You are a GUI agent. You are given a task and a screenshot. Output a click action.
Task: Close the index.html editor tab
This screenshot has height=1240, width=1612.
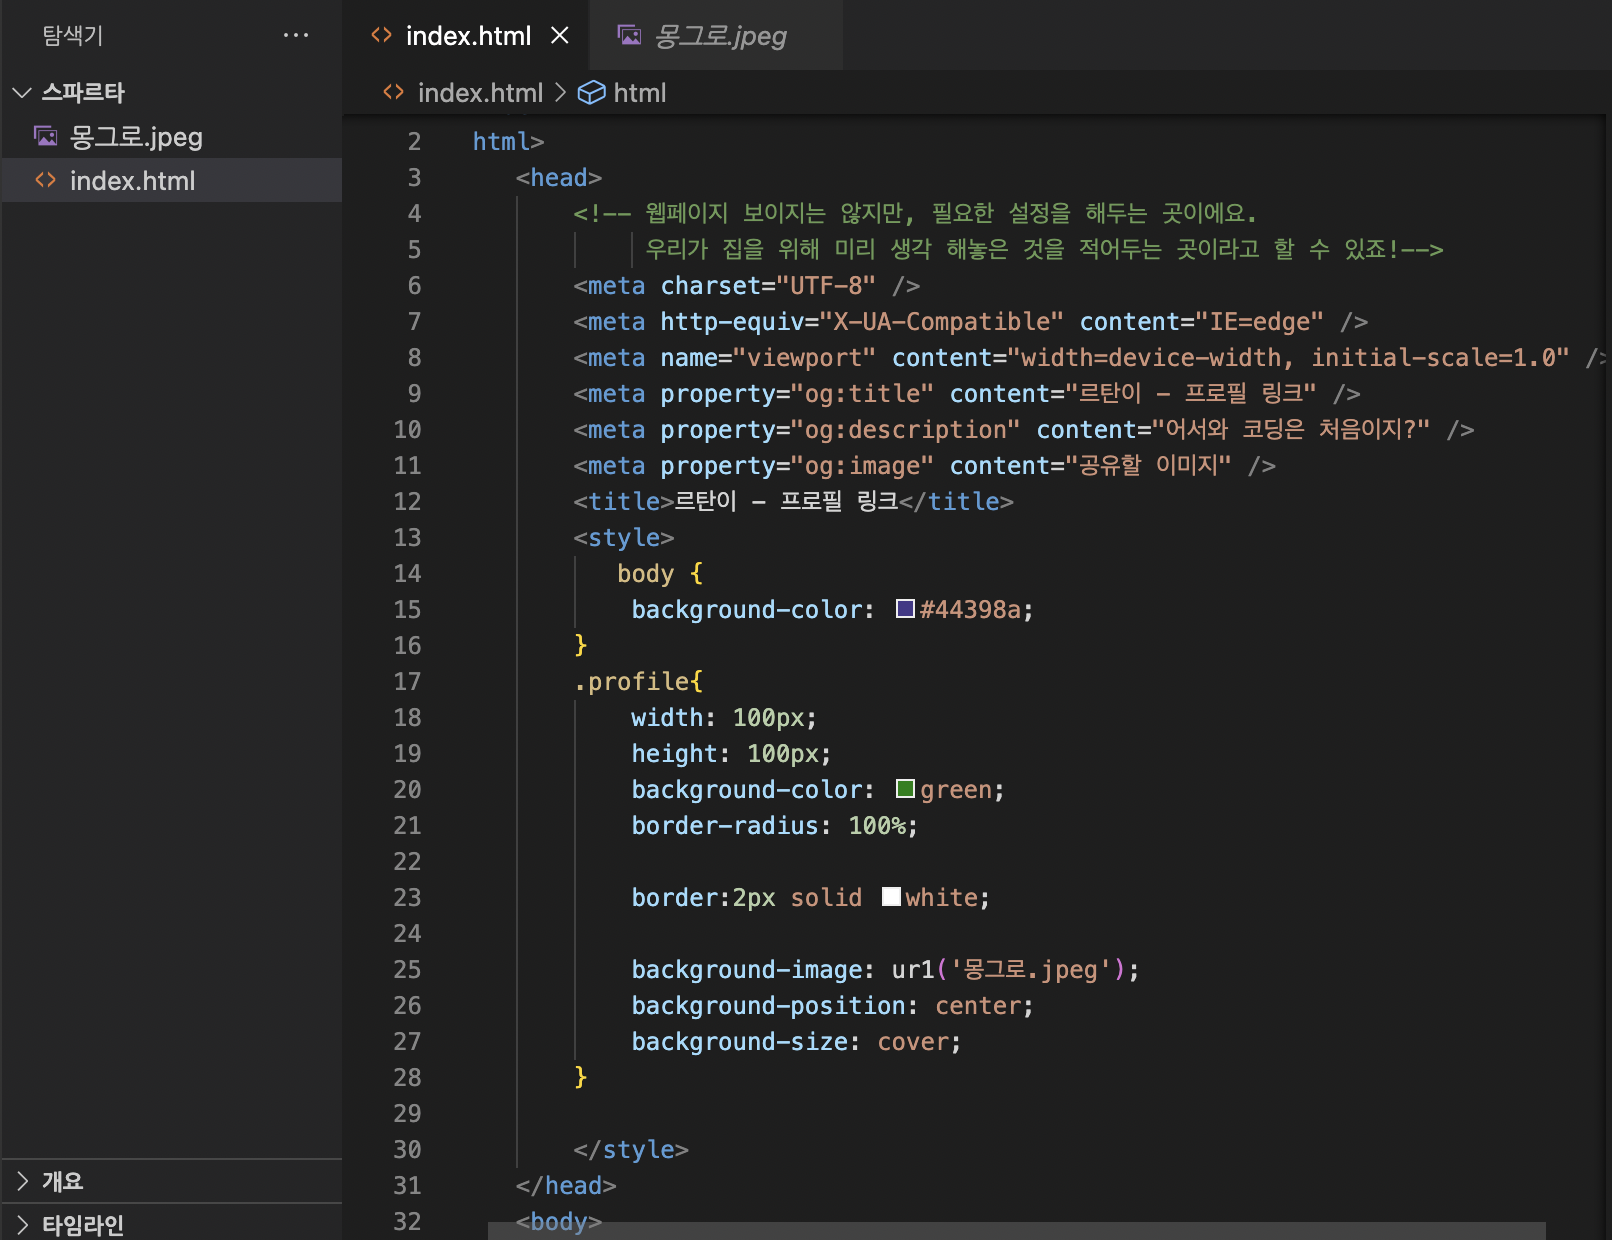click(560, 36)
